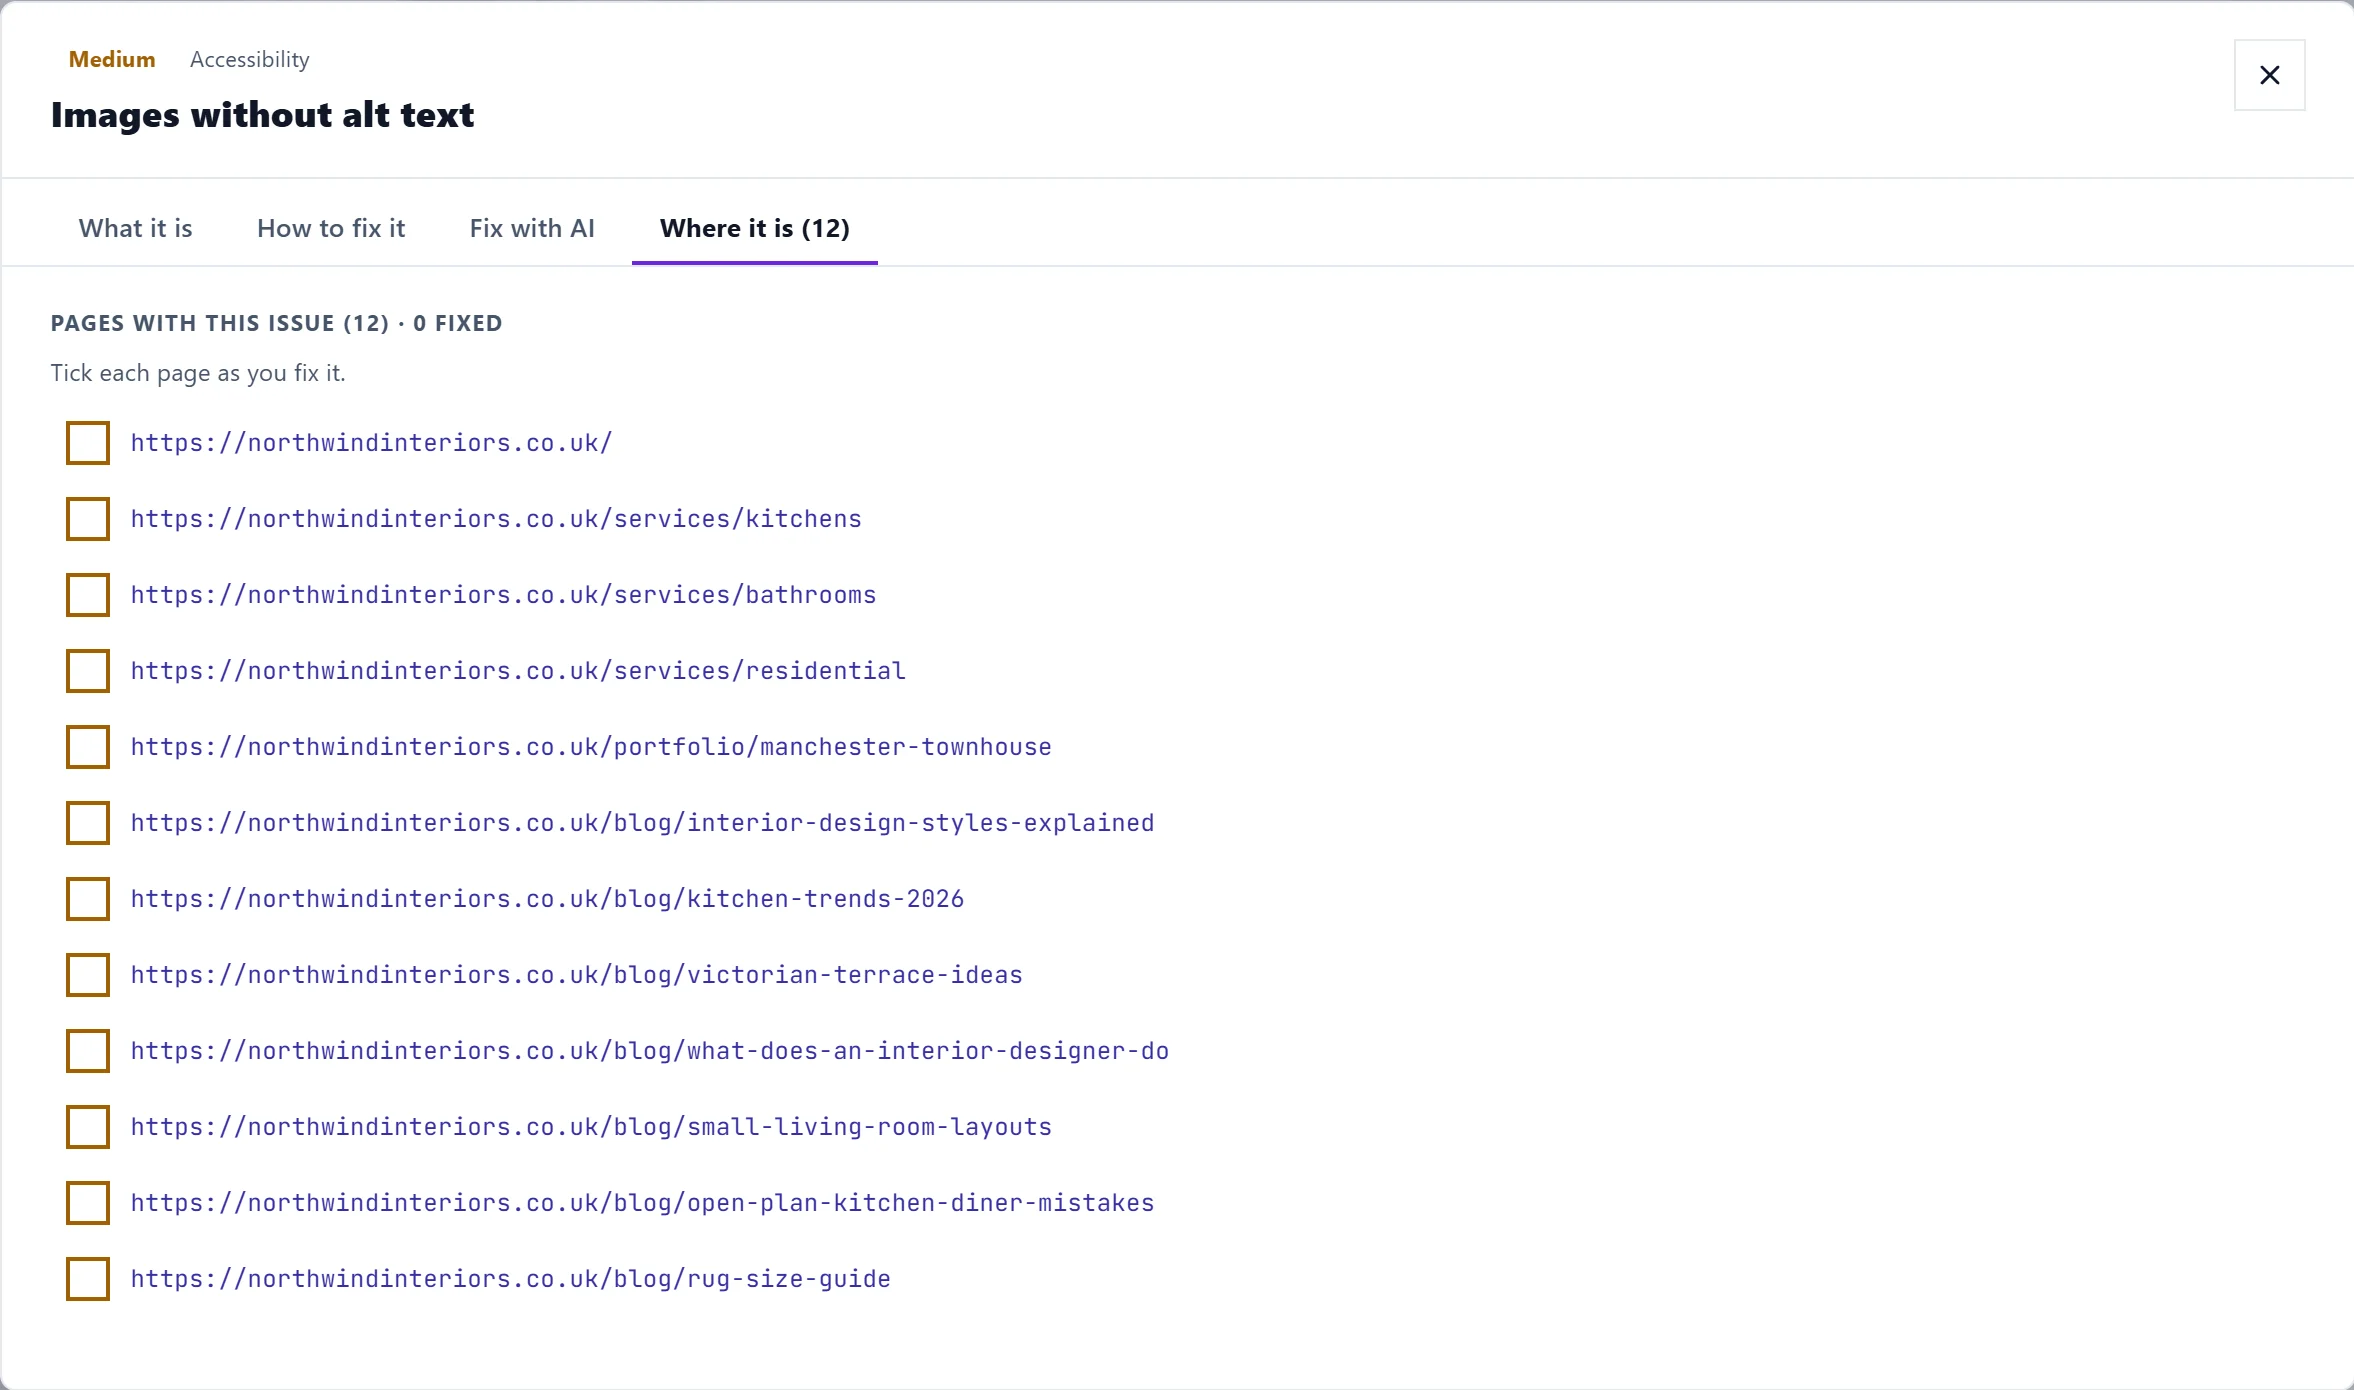Viewport: 2354px width, 1390px height.
Task: Tick the kitchen-trends-2026 checkbox
Action: click(88, 899)
